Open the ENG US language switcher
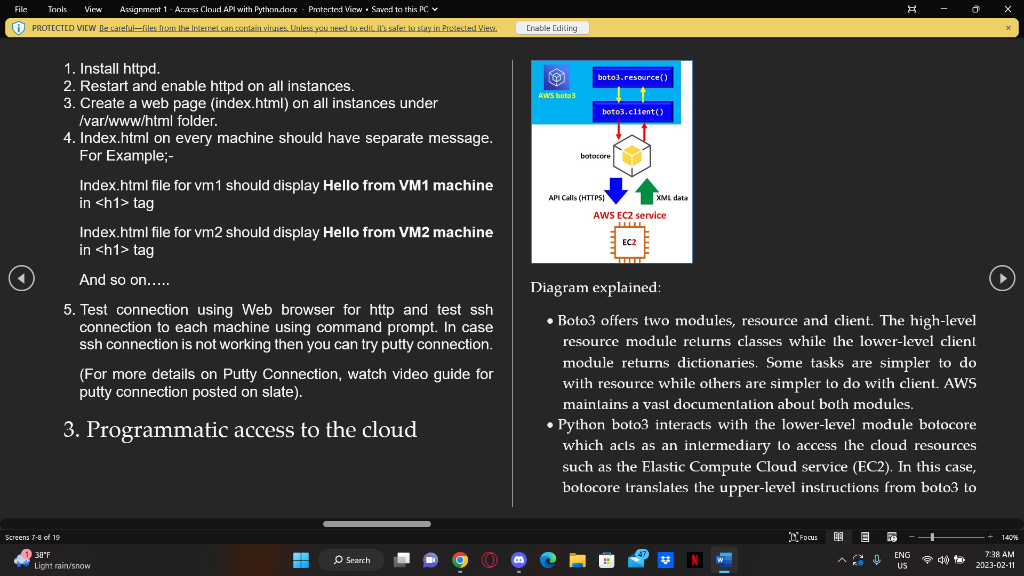This screenshot has width=1024, height=576. (x=902, y=560)
